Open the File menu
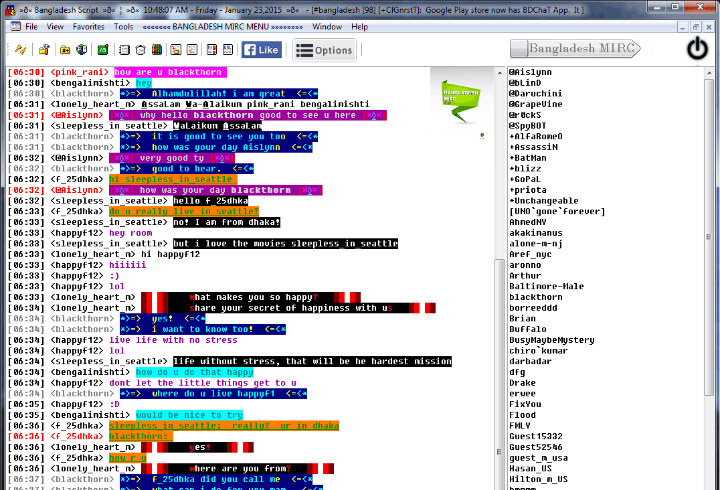This screenshot has width=720, height=490. 31,27
